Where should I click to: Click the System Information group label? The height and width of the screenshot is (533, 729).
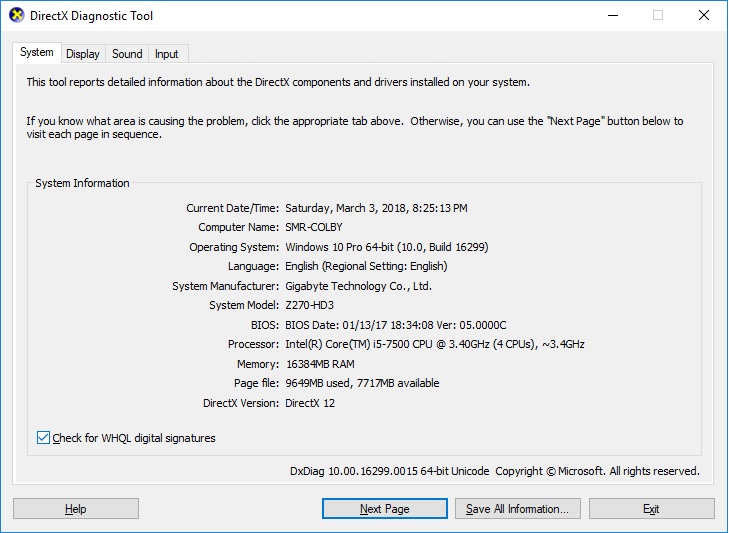(82, 183)
